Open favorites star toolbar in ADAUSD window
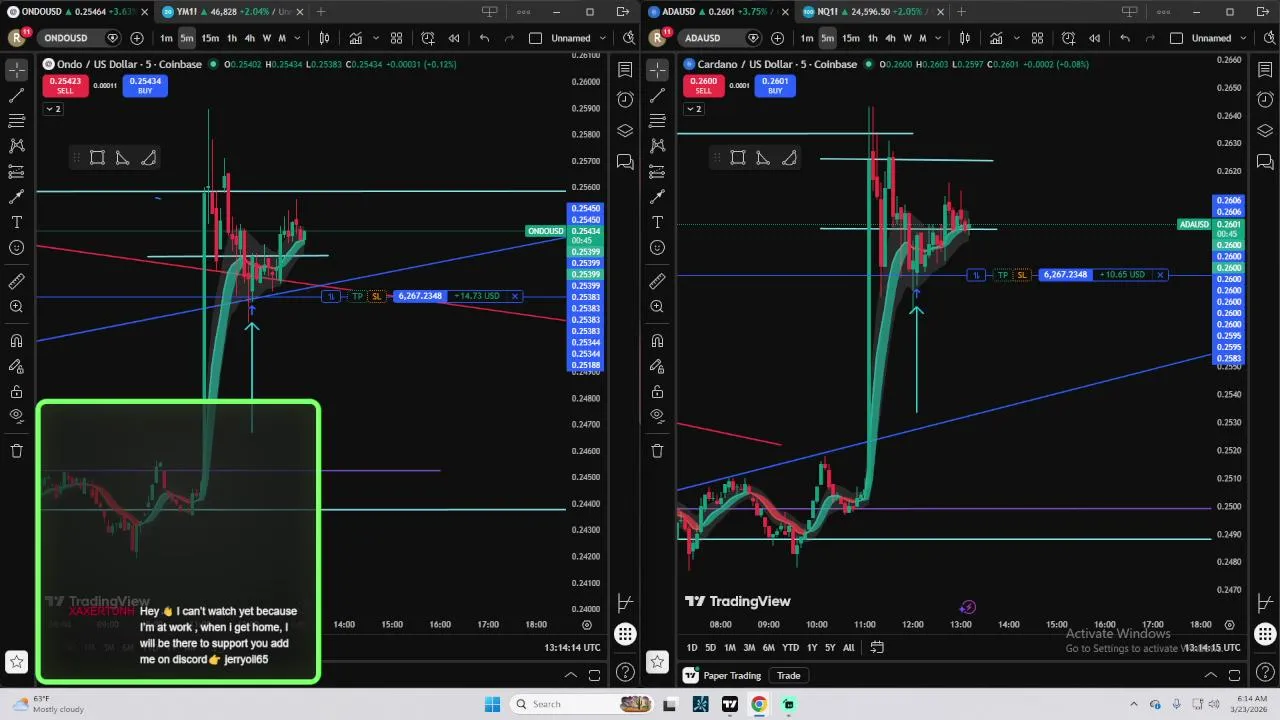Viewport: 1280px width, 720px height. coord(657,661)
